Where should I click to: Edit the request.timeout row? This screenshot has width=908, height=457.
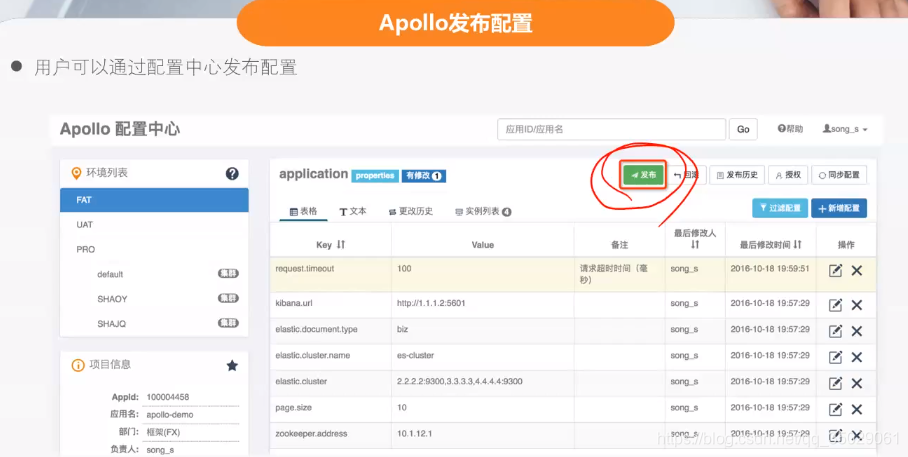point(835,270)
